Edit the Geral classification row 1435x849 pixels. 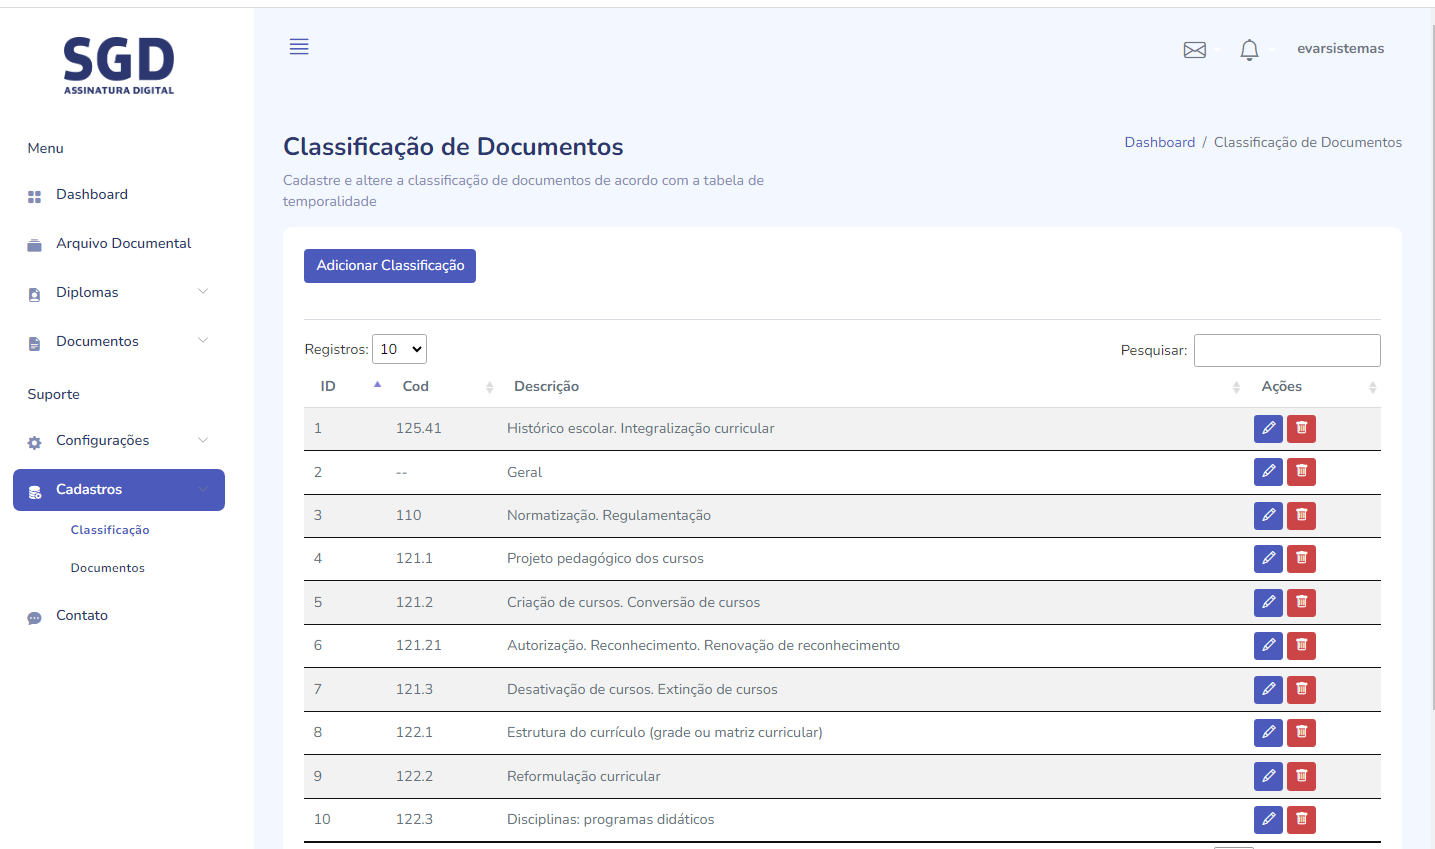(x=1268, y=472)
